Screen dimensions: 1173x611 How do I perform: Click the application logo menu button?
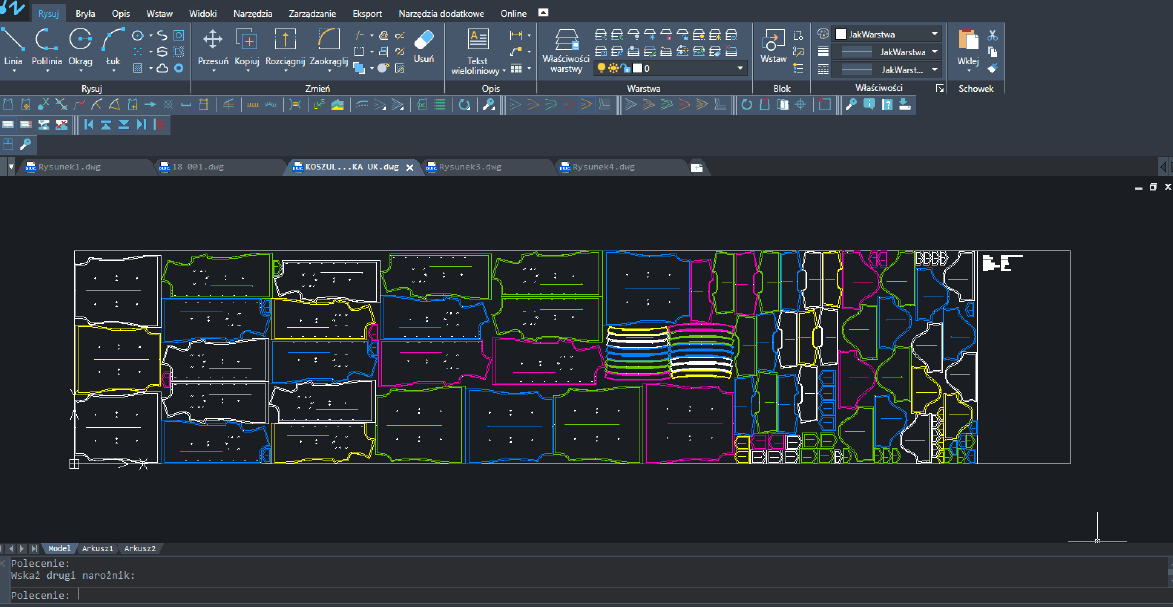pyautogui.click(x=13, y=8)
